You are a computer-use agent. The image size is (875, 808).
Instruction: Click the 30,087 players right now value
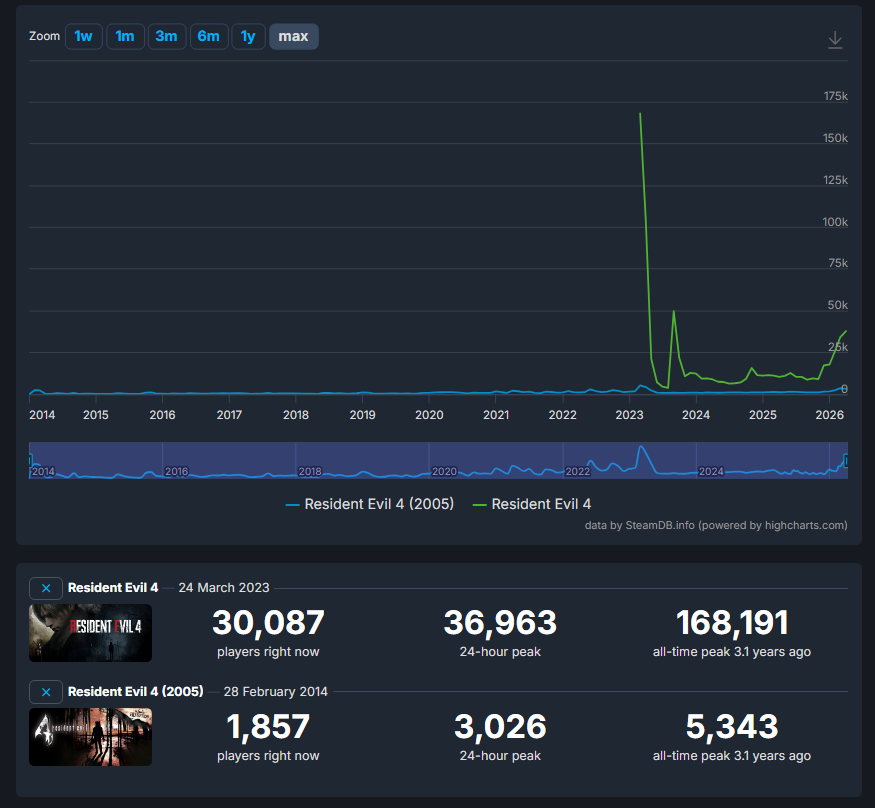pyautogui.click(x=268, y=623)
